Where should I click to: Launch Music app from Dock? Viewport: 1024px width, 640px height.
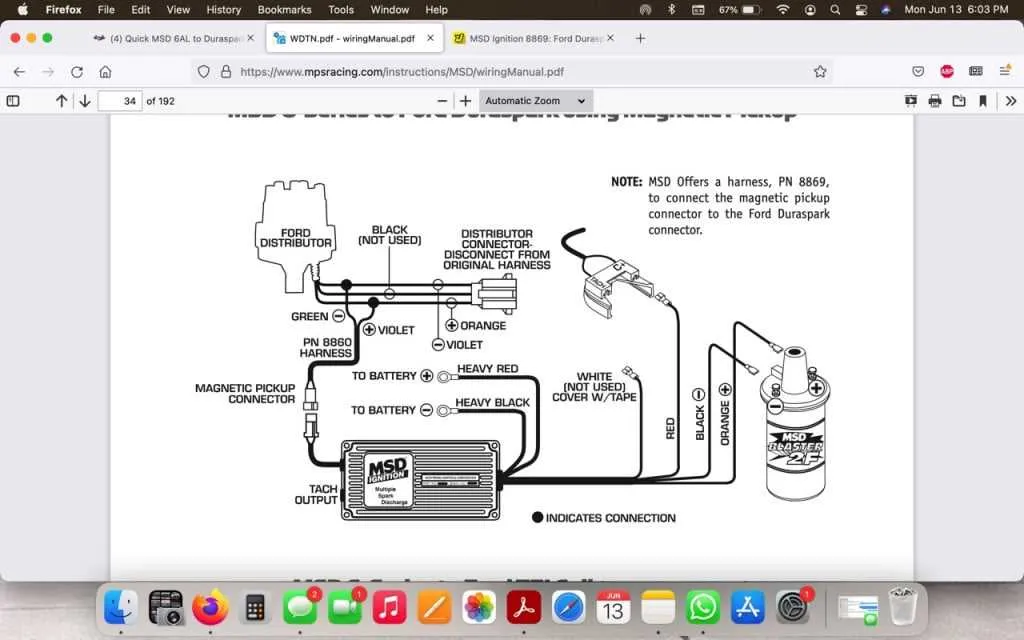tap(389, 607)
